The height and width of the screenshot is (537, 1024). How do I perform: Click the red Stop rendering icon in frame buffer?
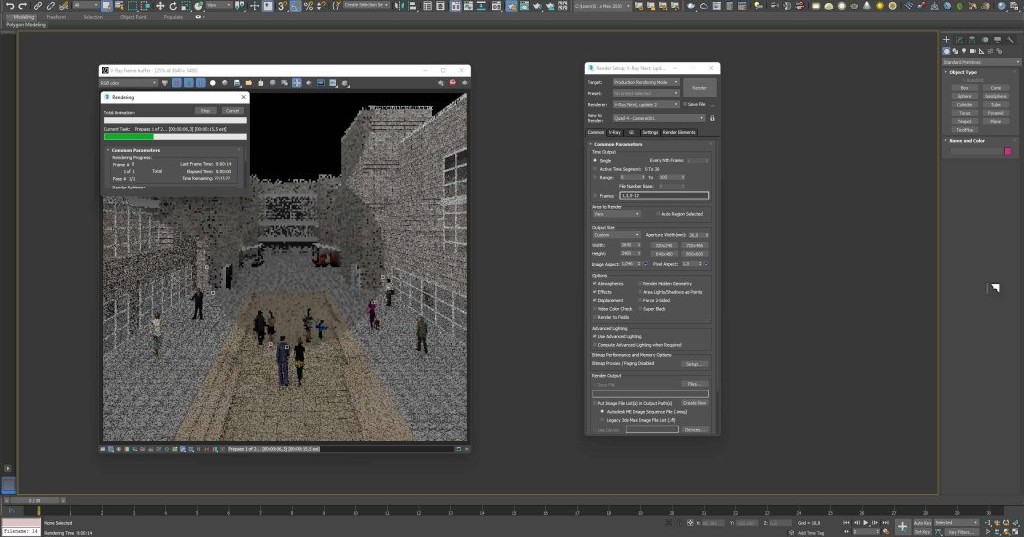pos(453,83)
